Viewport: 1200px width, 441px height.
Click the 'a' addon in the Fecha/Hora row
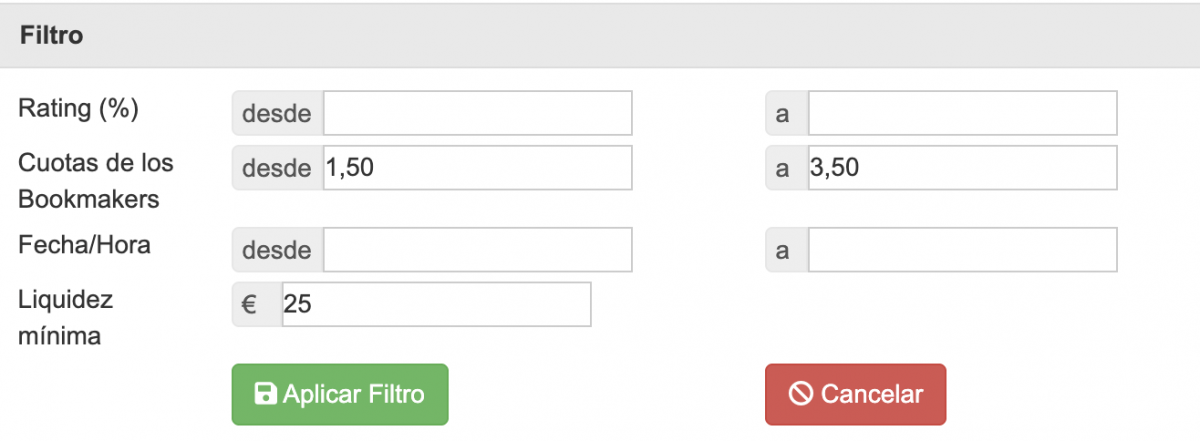click(x=783, y=250)
